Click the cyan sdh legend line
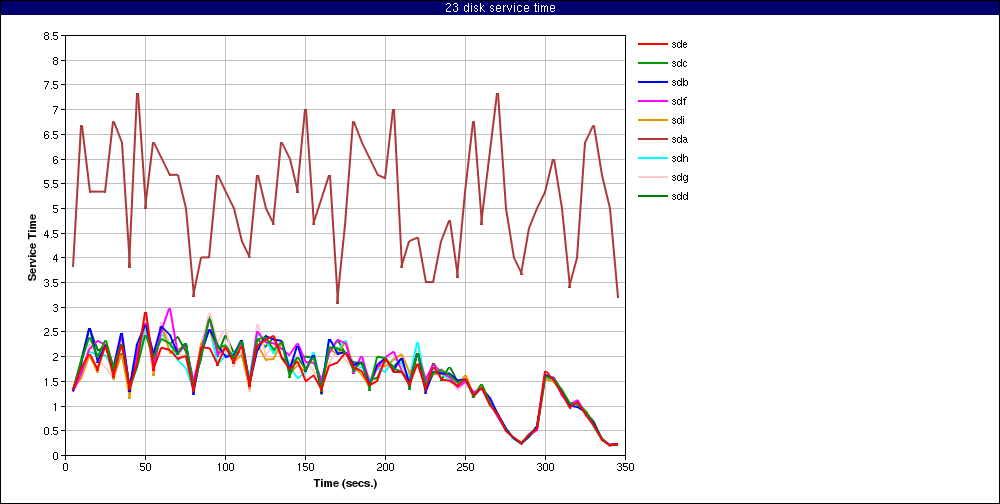1000x504 pixels. 651,158
